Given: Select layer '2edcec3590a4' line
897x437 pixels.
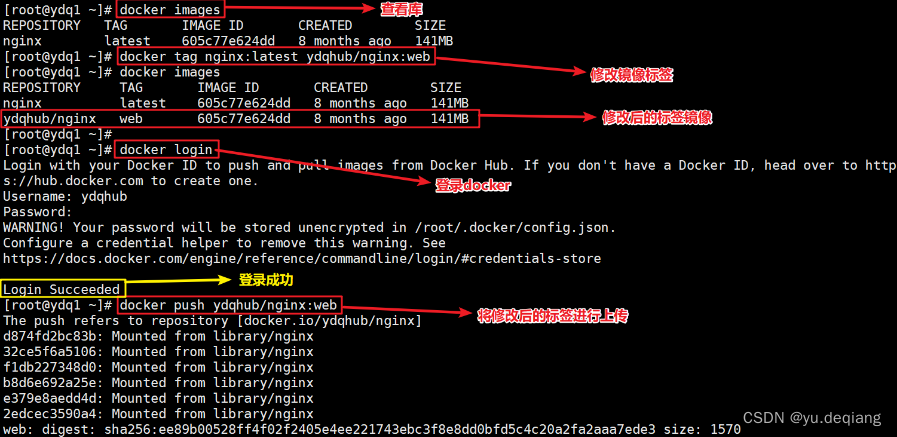Looking at the screenshot, I should coord(158,414).
